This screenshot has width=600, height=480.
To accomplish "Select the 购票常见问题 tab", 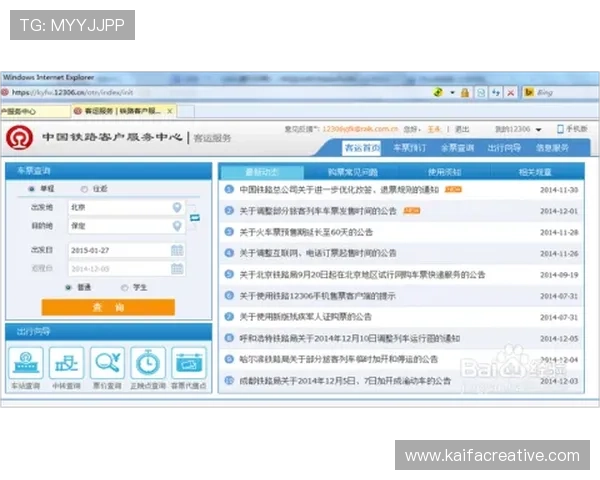I will click(352, 172).
